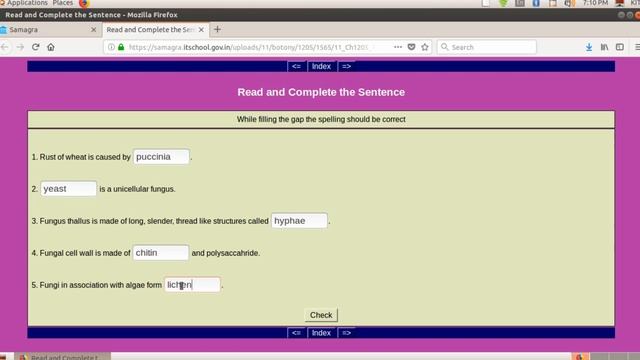Open the site information icon in the URL bar
640x360 pixels.
(111, 47)
